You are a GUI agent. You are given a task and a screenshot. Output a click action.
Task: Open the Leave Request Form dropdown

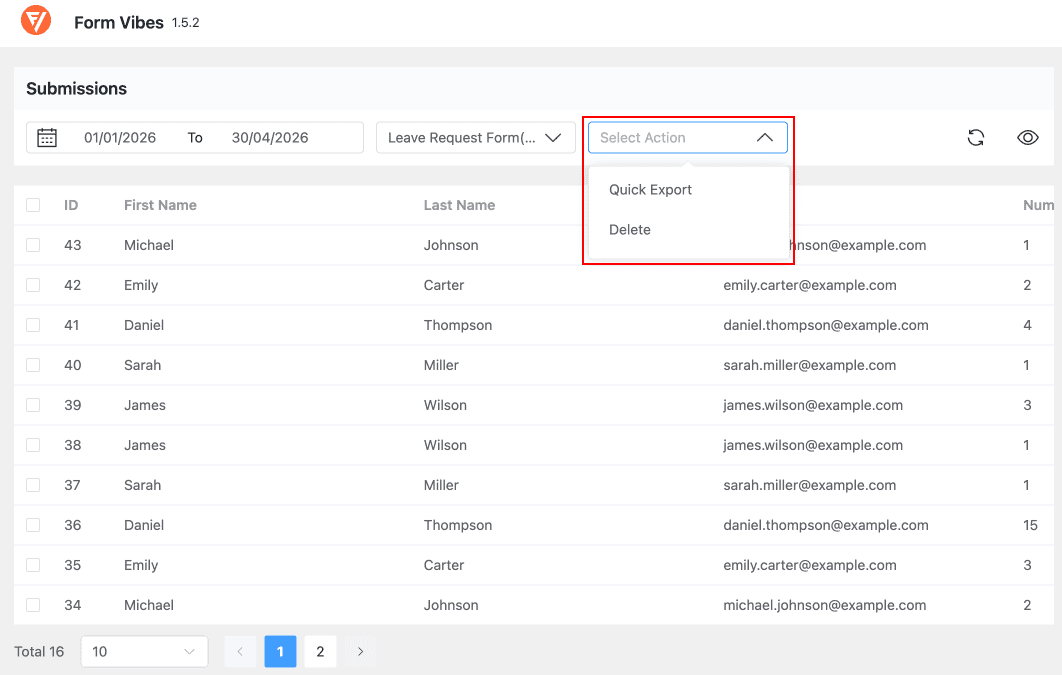point(475,137)
